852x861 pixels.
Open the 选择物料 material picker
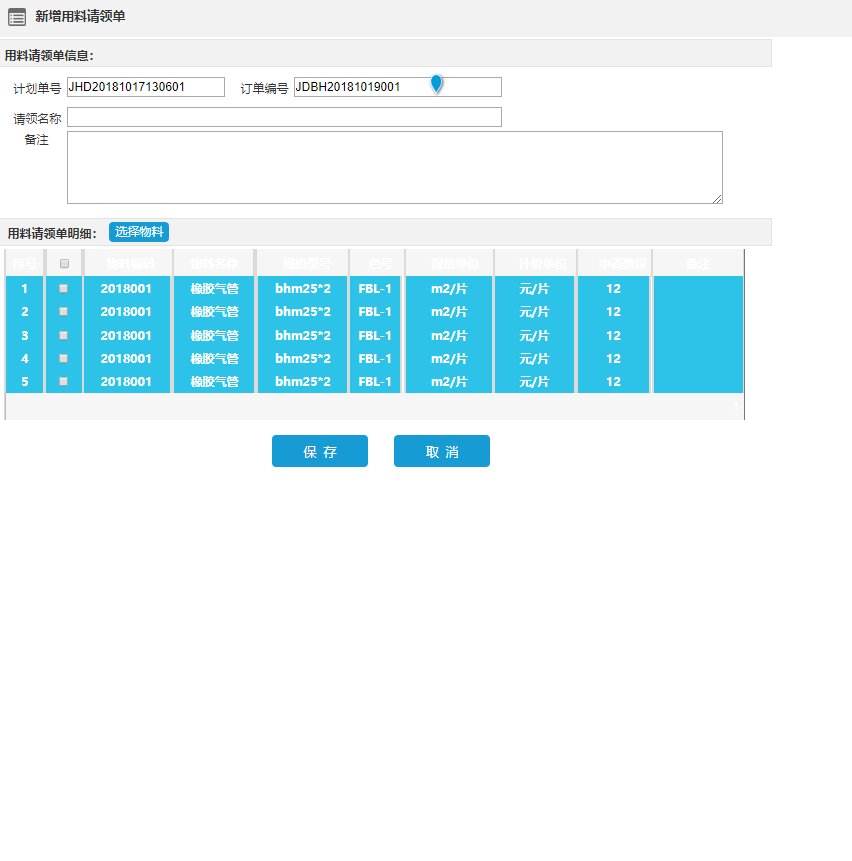pos(139,232)
